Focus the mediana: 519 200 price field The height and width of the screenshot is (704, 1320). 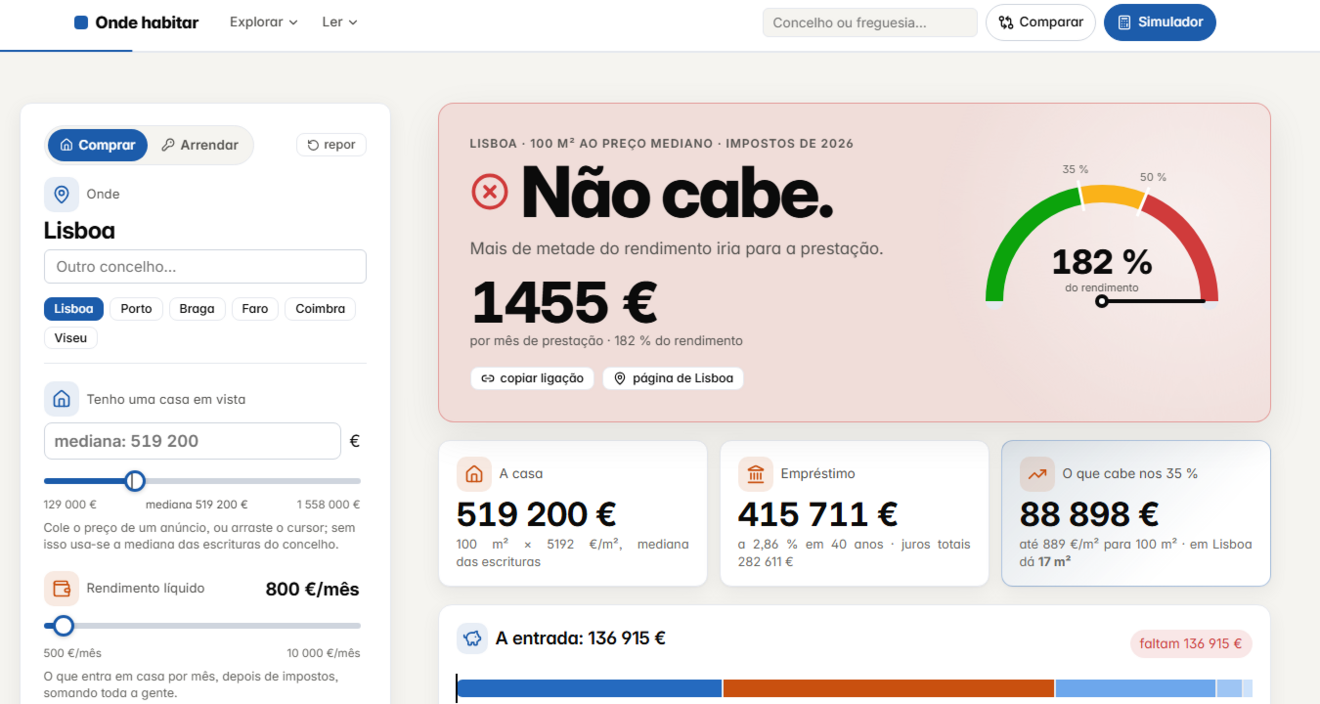pos(192,441)
